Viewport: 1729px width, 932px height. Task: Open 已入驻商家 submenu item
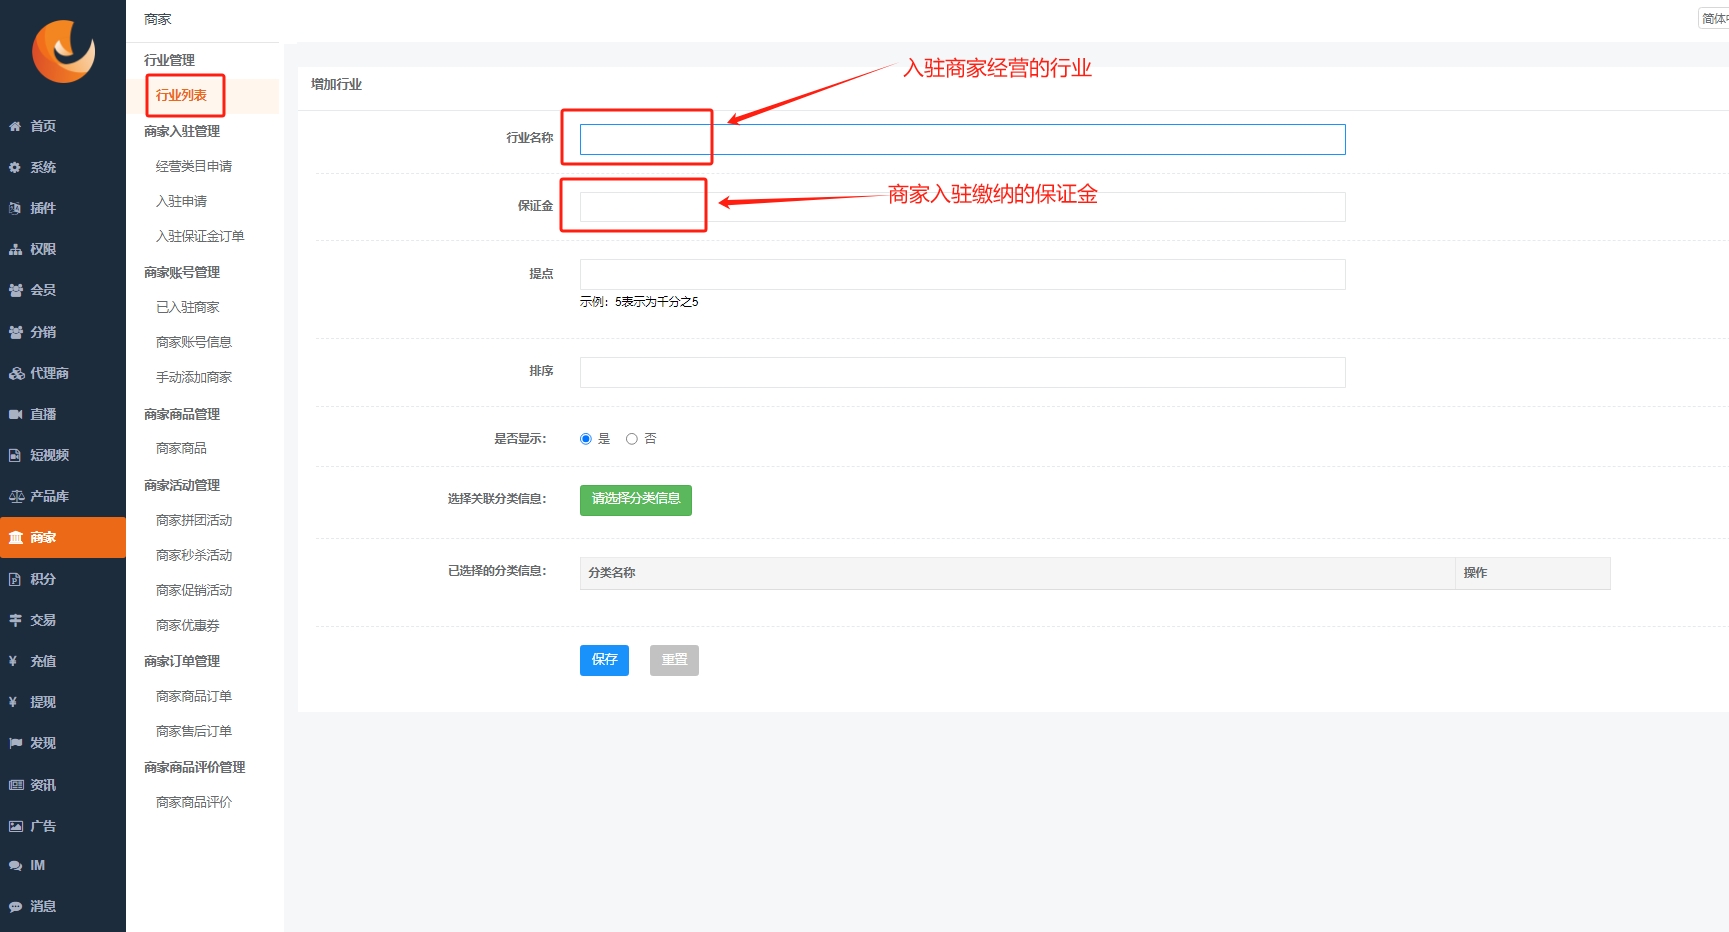(187, 307)
